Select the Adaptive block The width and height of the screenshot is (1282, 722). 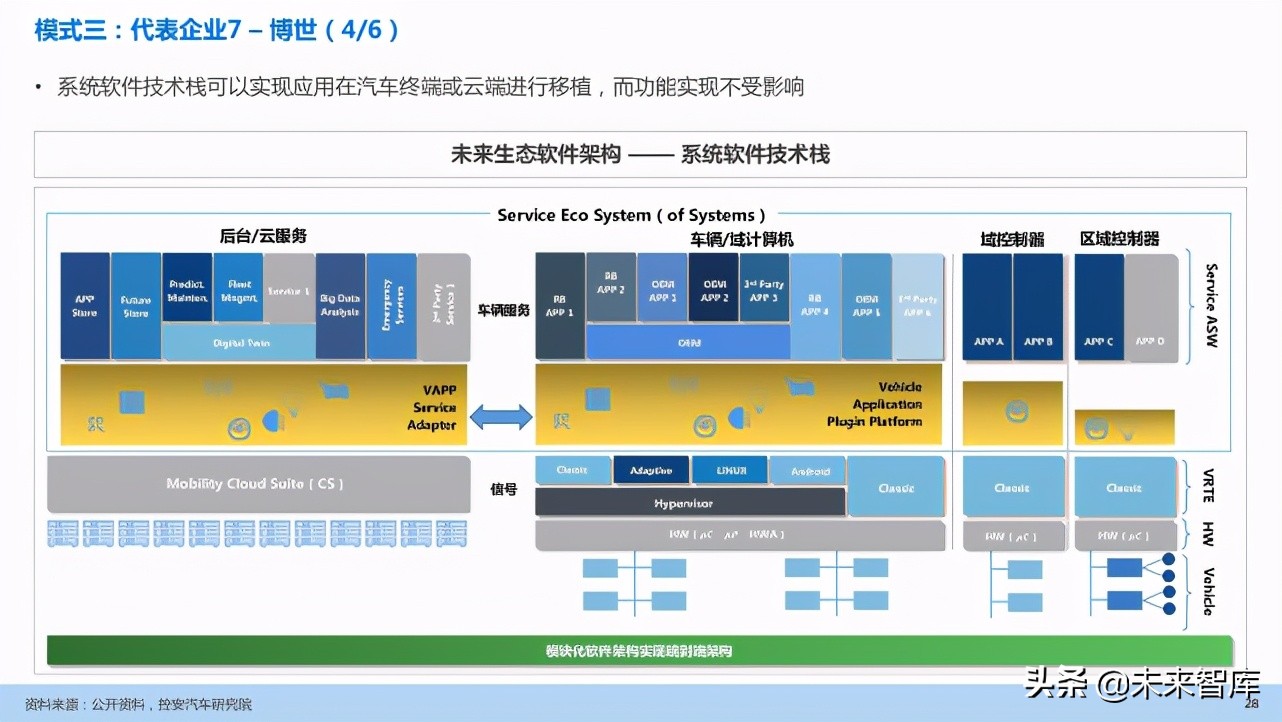coord(650,470)
